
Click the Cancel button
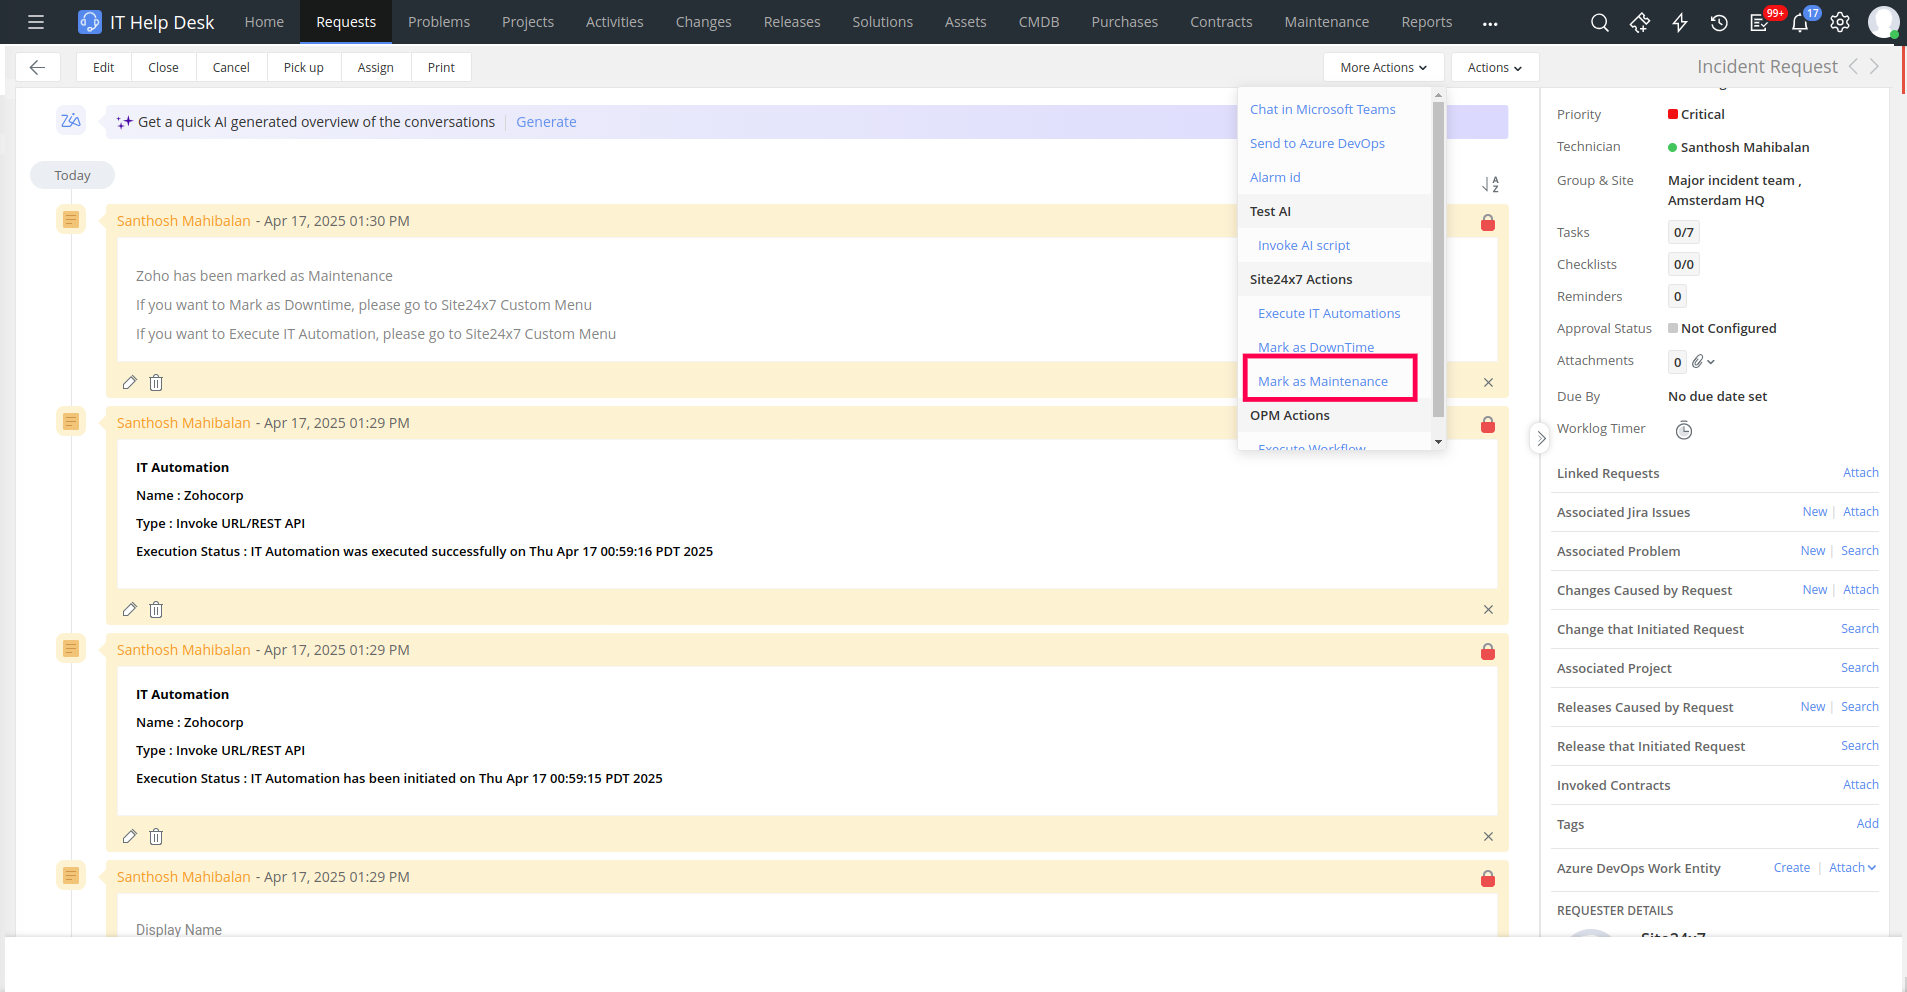tap(231, 67)
